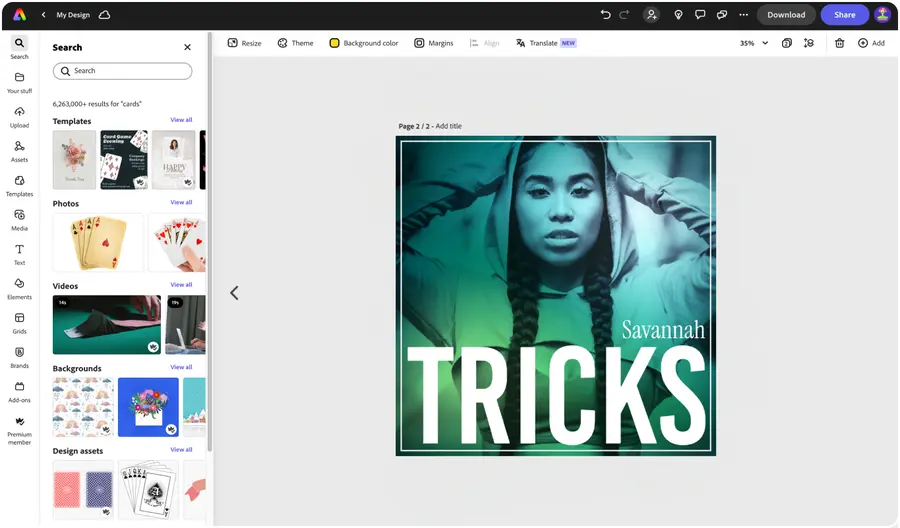
Task: Open the Media sidebar panel
Action: [20, 220]
